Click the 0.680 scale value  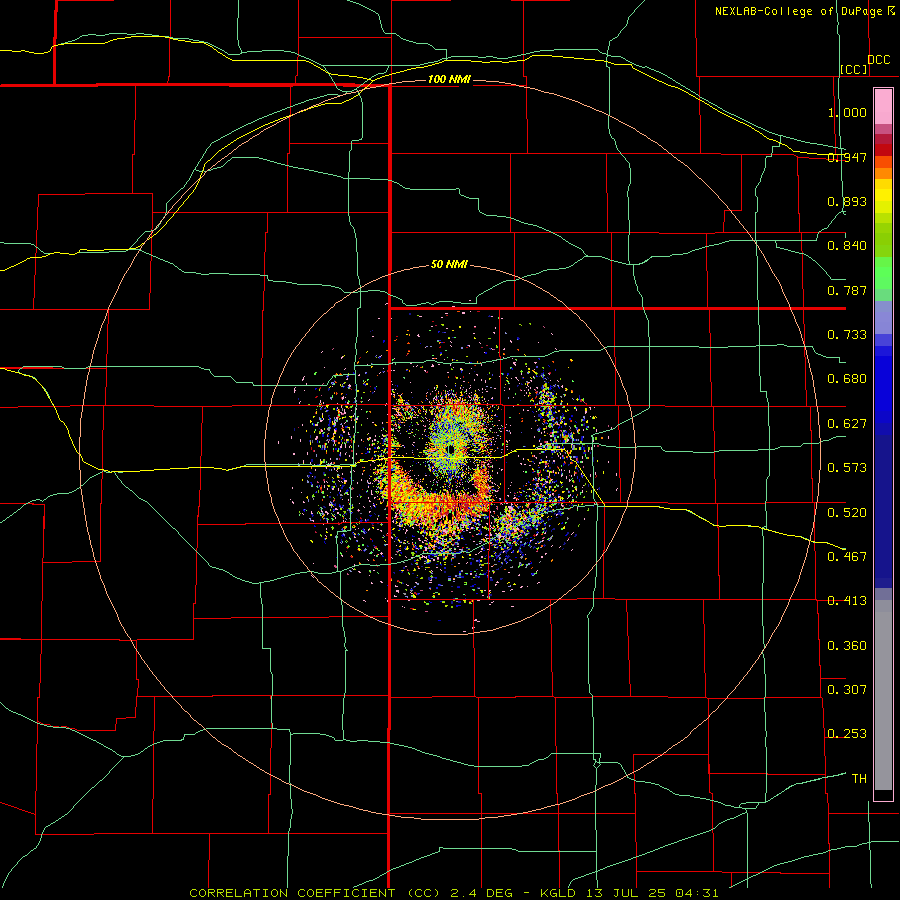pyautogui.click(x=847, y=379)
